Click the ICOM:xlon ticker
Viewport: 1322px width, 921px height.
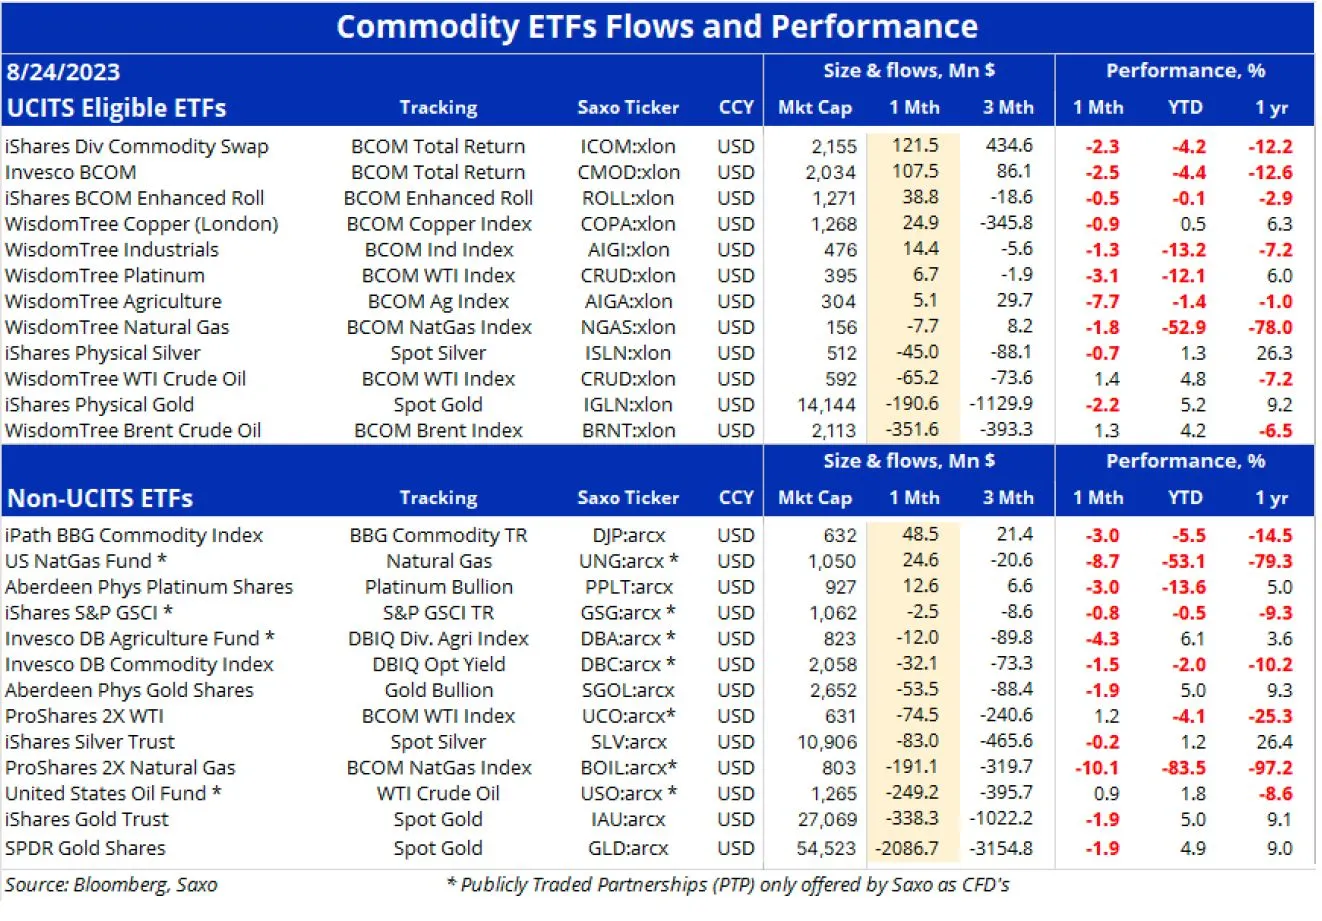click(x=628, y=146)
